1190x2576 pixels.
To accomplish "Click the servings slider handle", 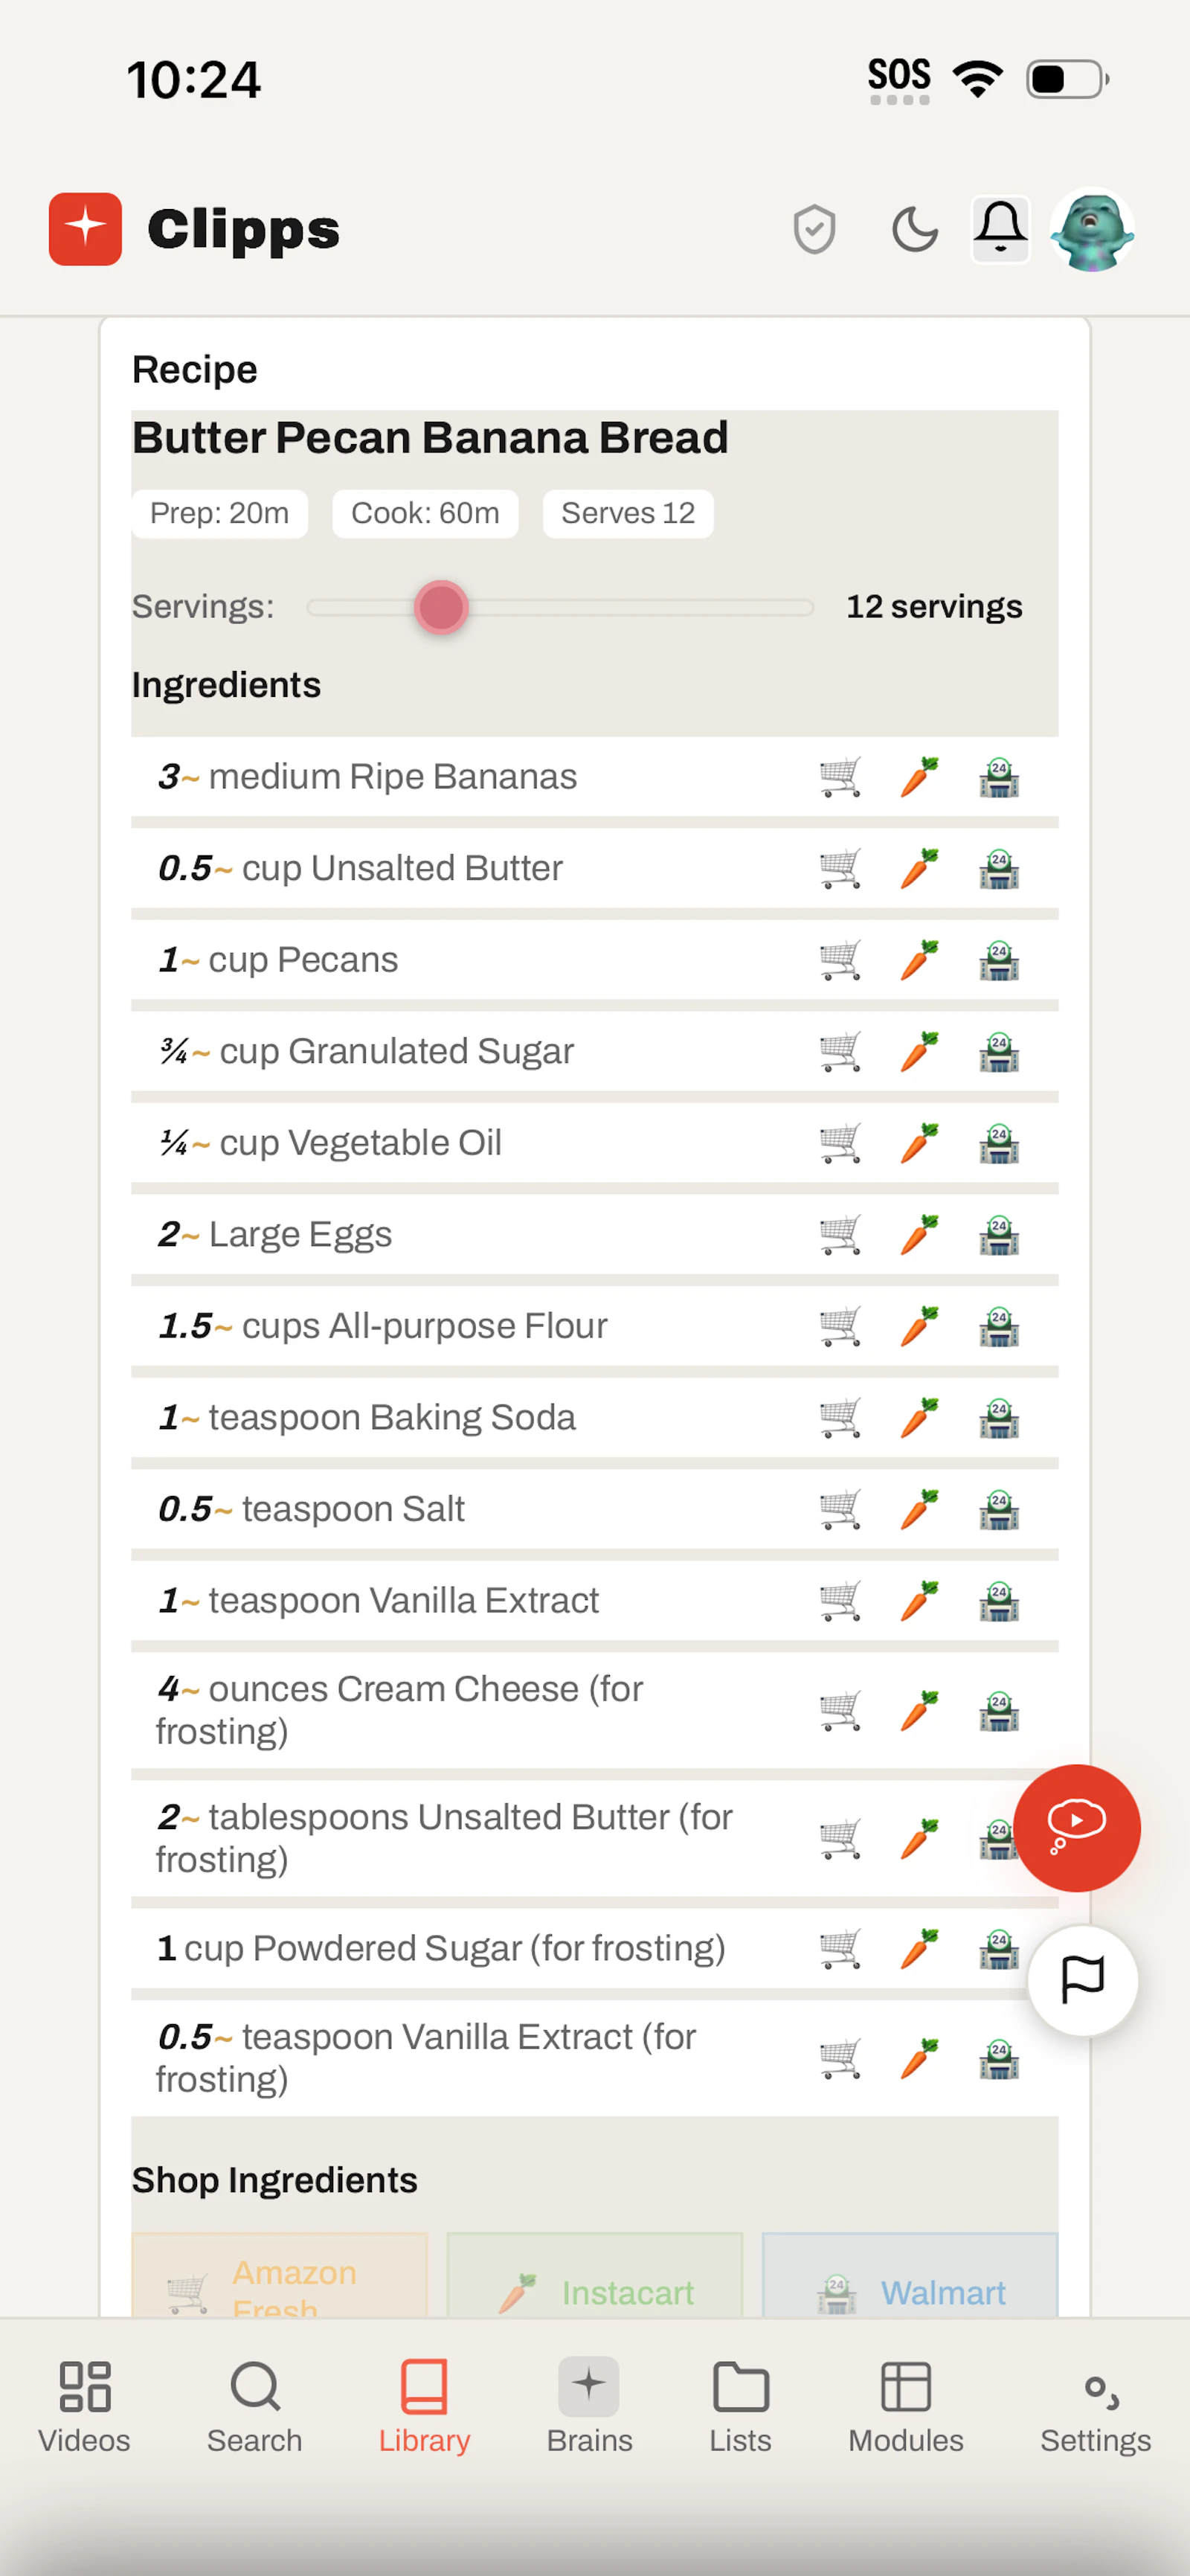I will click(441, 607).
